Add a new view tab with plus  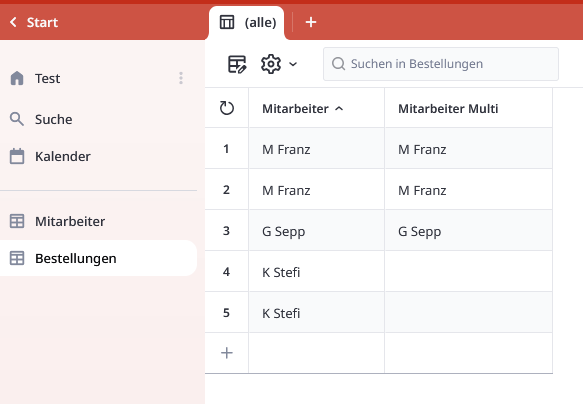pyautogui.click(x=311, y=22)
